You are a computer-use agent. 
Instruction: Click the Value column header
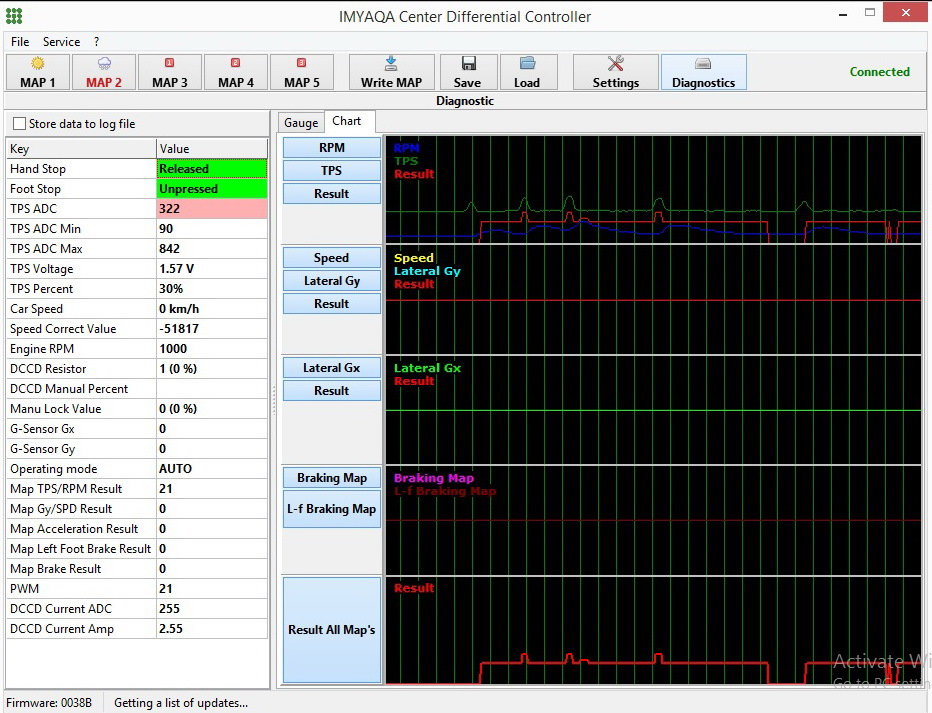tap(212, 149)
